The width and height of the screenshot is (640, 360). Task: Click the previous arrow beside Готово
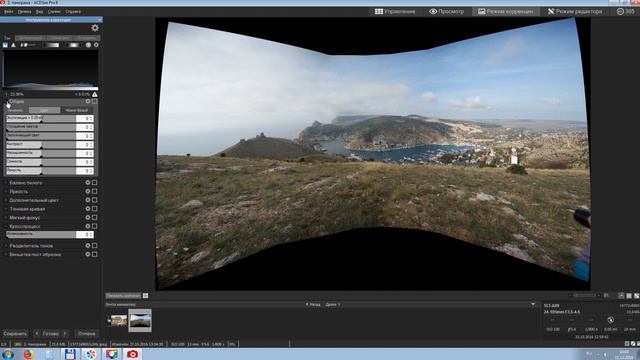pyautogui.click(x=37, y=333)
